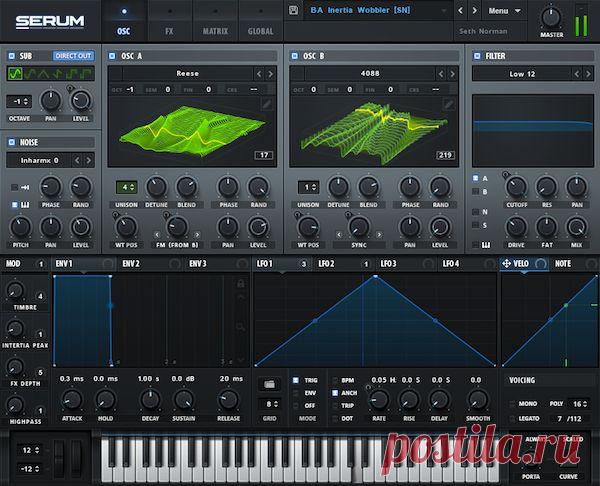Toggle OSC A on/off

pyautogui.click(x=112, y=56)
